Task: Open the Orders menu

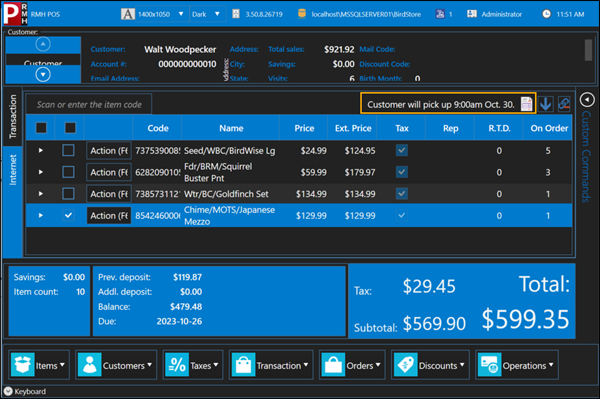Action: point(352,365)
